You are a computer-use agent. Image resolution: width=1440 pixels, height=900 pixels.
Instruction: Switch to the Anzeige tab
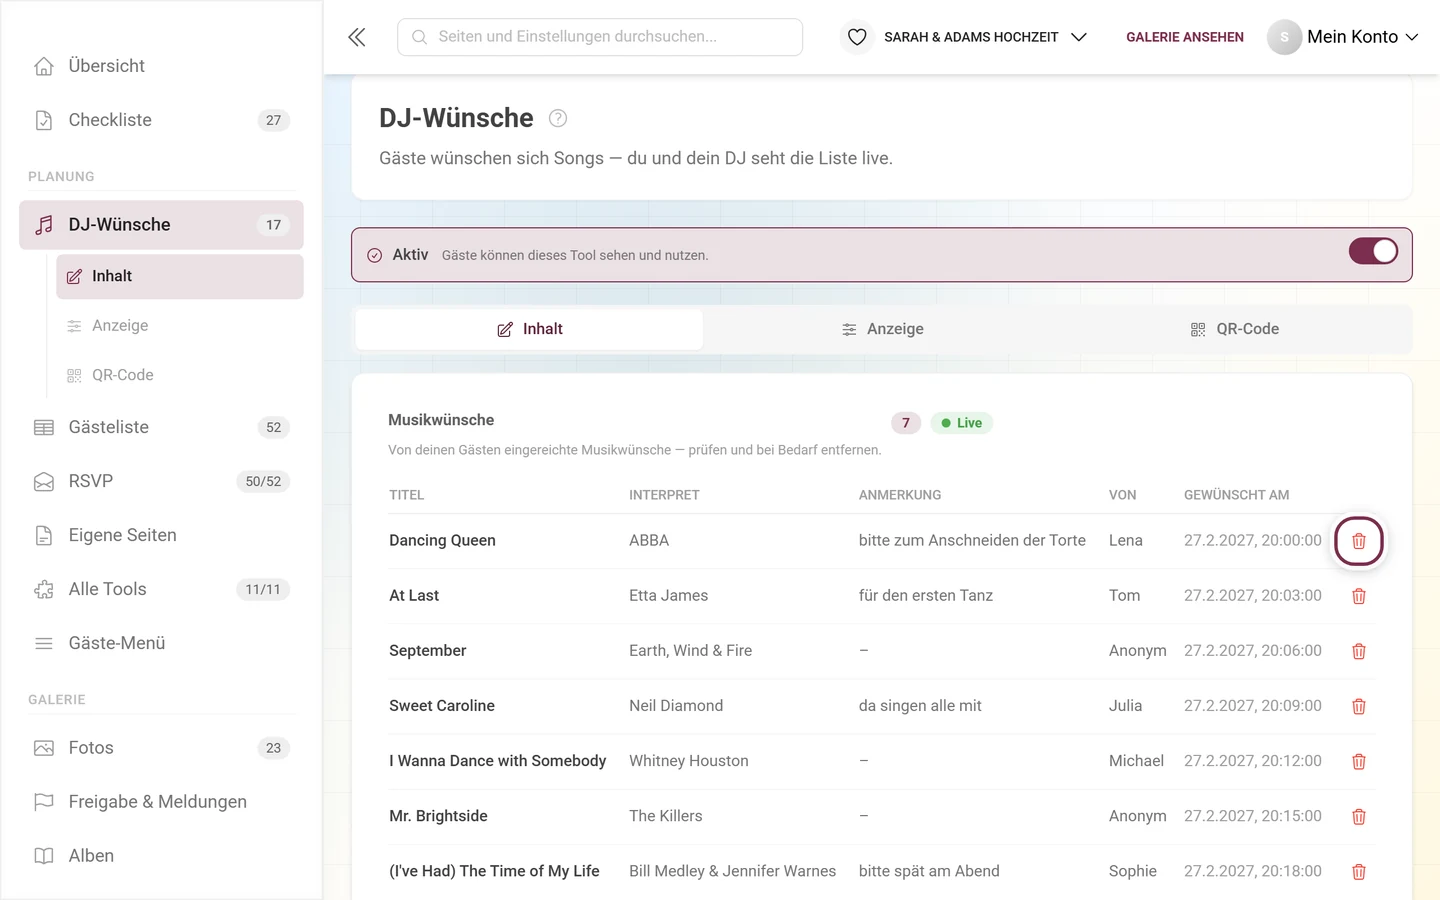point(882,329)
